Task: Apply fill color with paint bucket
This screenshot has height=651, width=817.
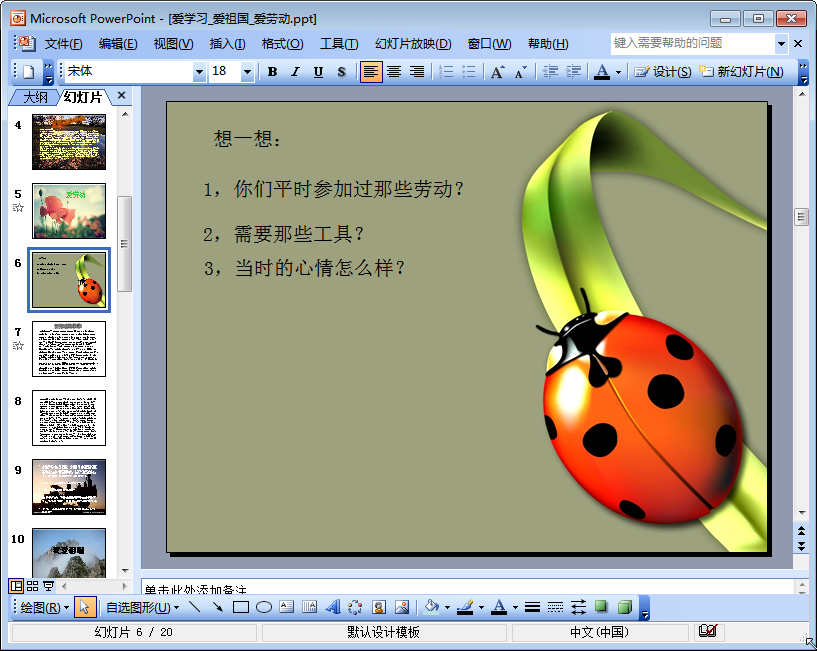Action: 431,607
